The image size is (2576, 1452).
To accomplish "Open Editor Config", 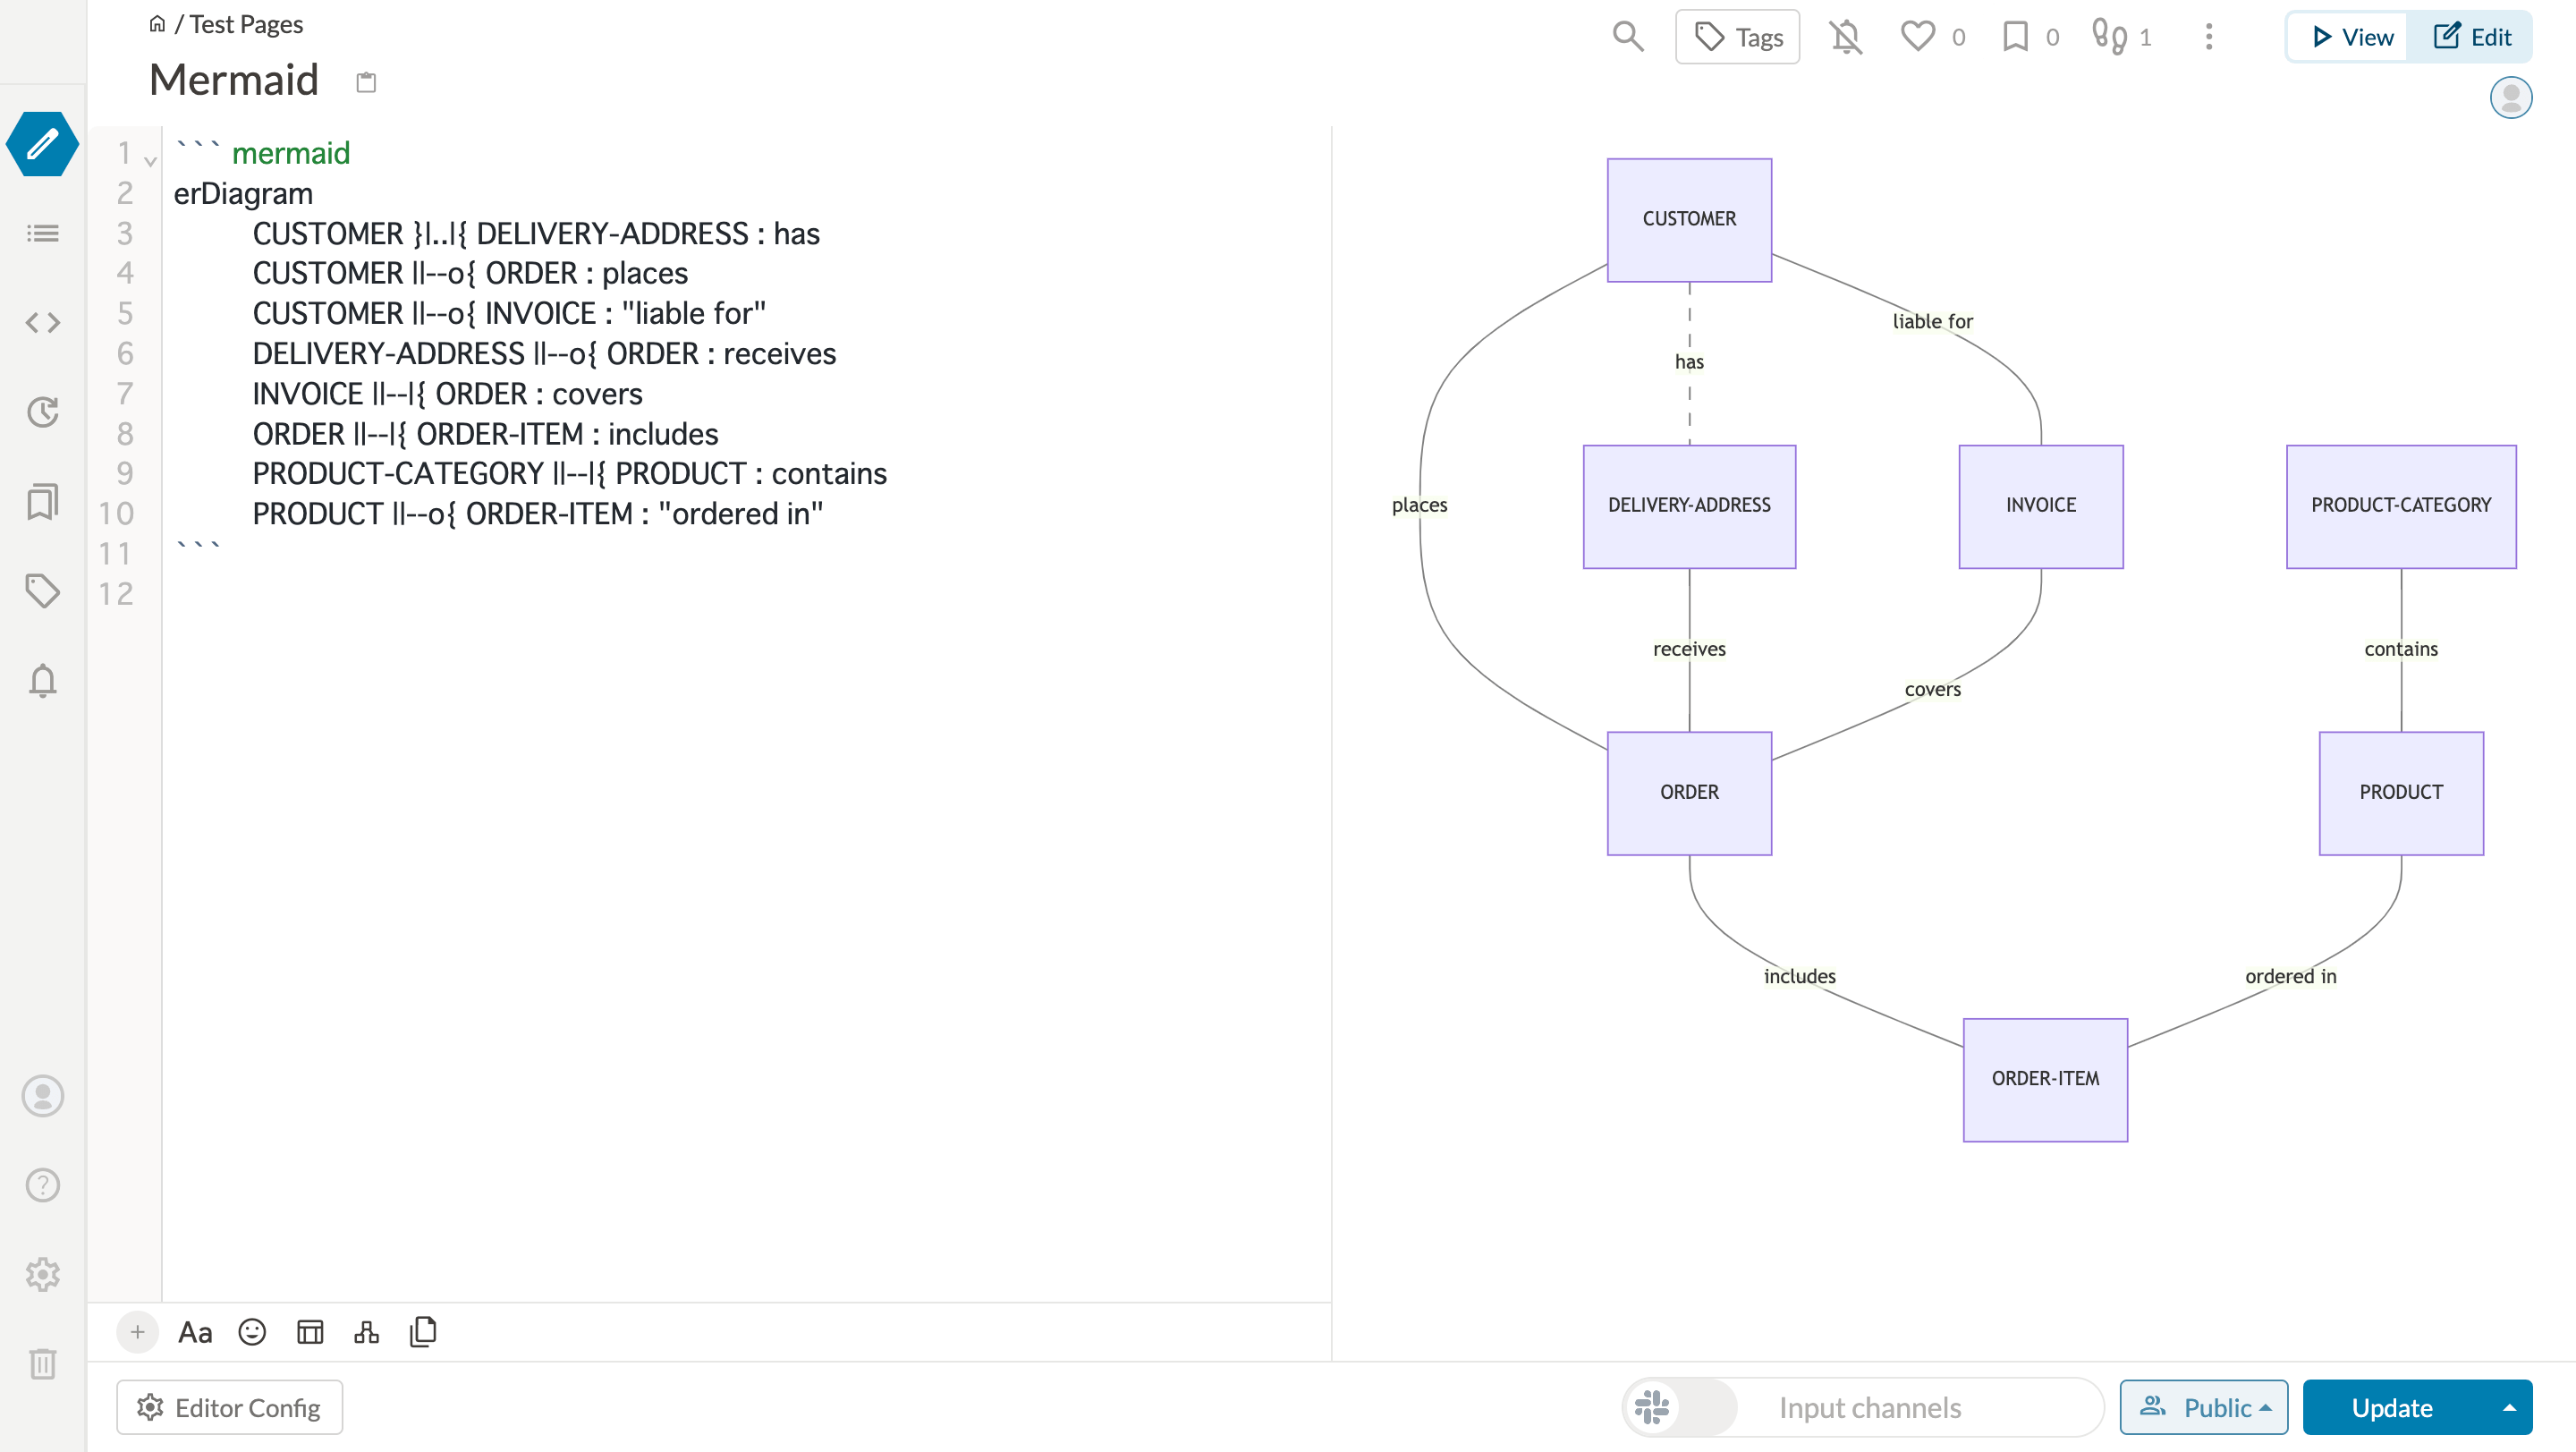I will (229, 1407).
